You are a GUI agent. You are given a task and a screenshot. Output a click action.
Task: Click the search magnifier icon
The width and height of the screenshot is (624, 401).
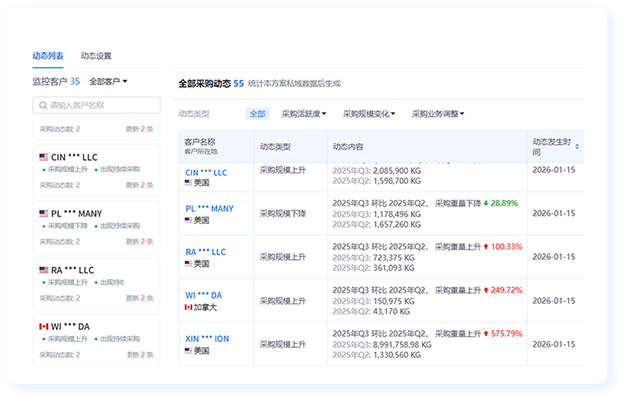(x=43, y=105)
